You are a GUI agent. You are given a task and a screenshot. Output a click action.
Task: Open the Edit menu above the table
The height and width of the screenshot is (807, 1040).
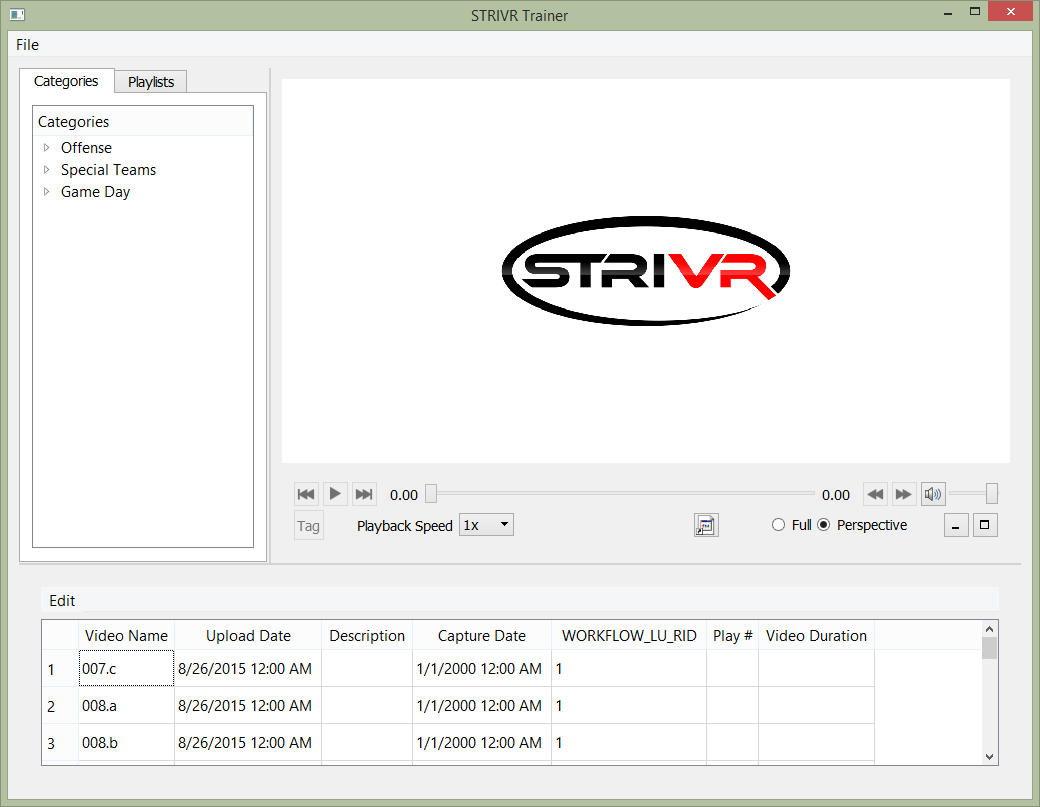(x=62, y=600)
